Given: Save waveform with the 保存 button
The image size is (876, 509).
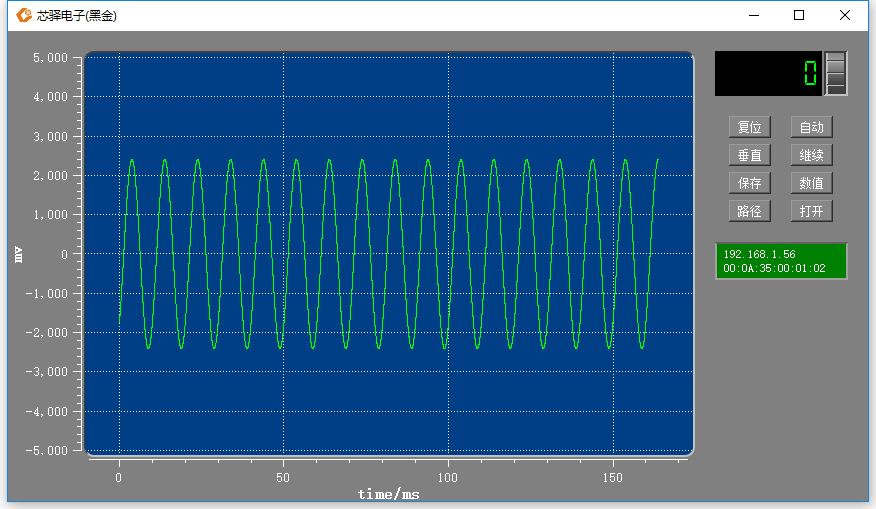Looking at the screenshot, I should (x=750, y=183).
